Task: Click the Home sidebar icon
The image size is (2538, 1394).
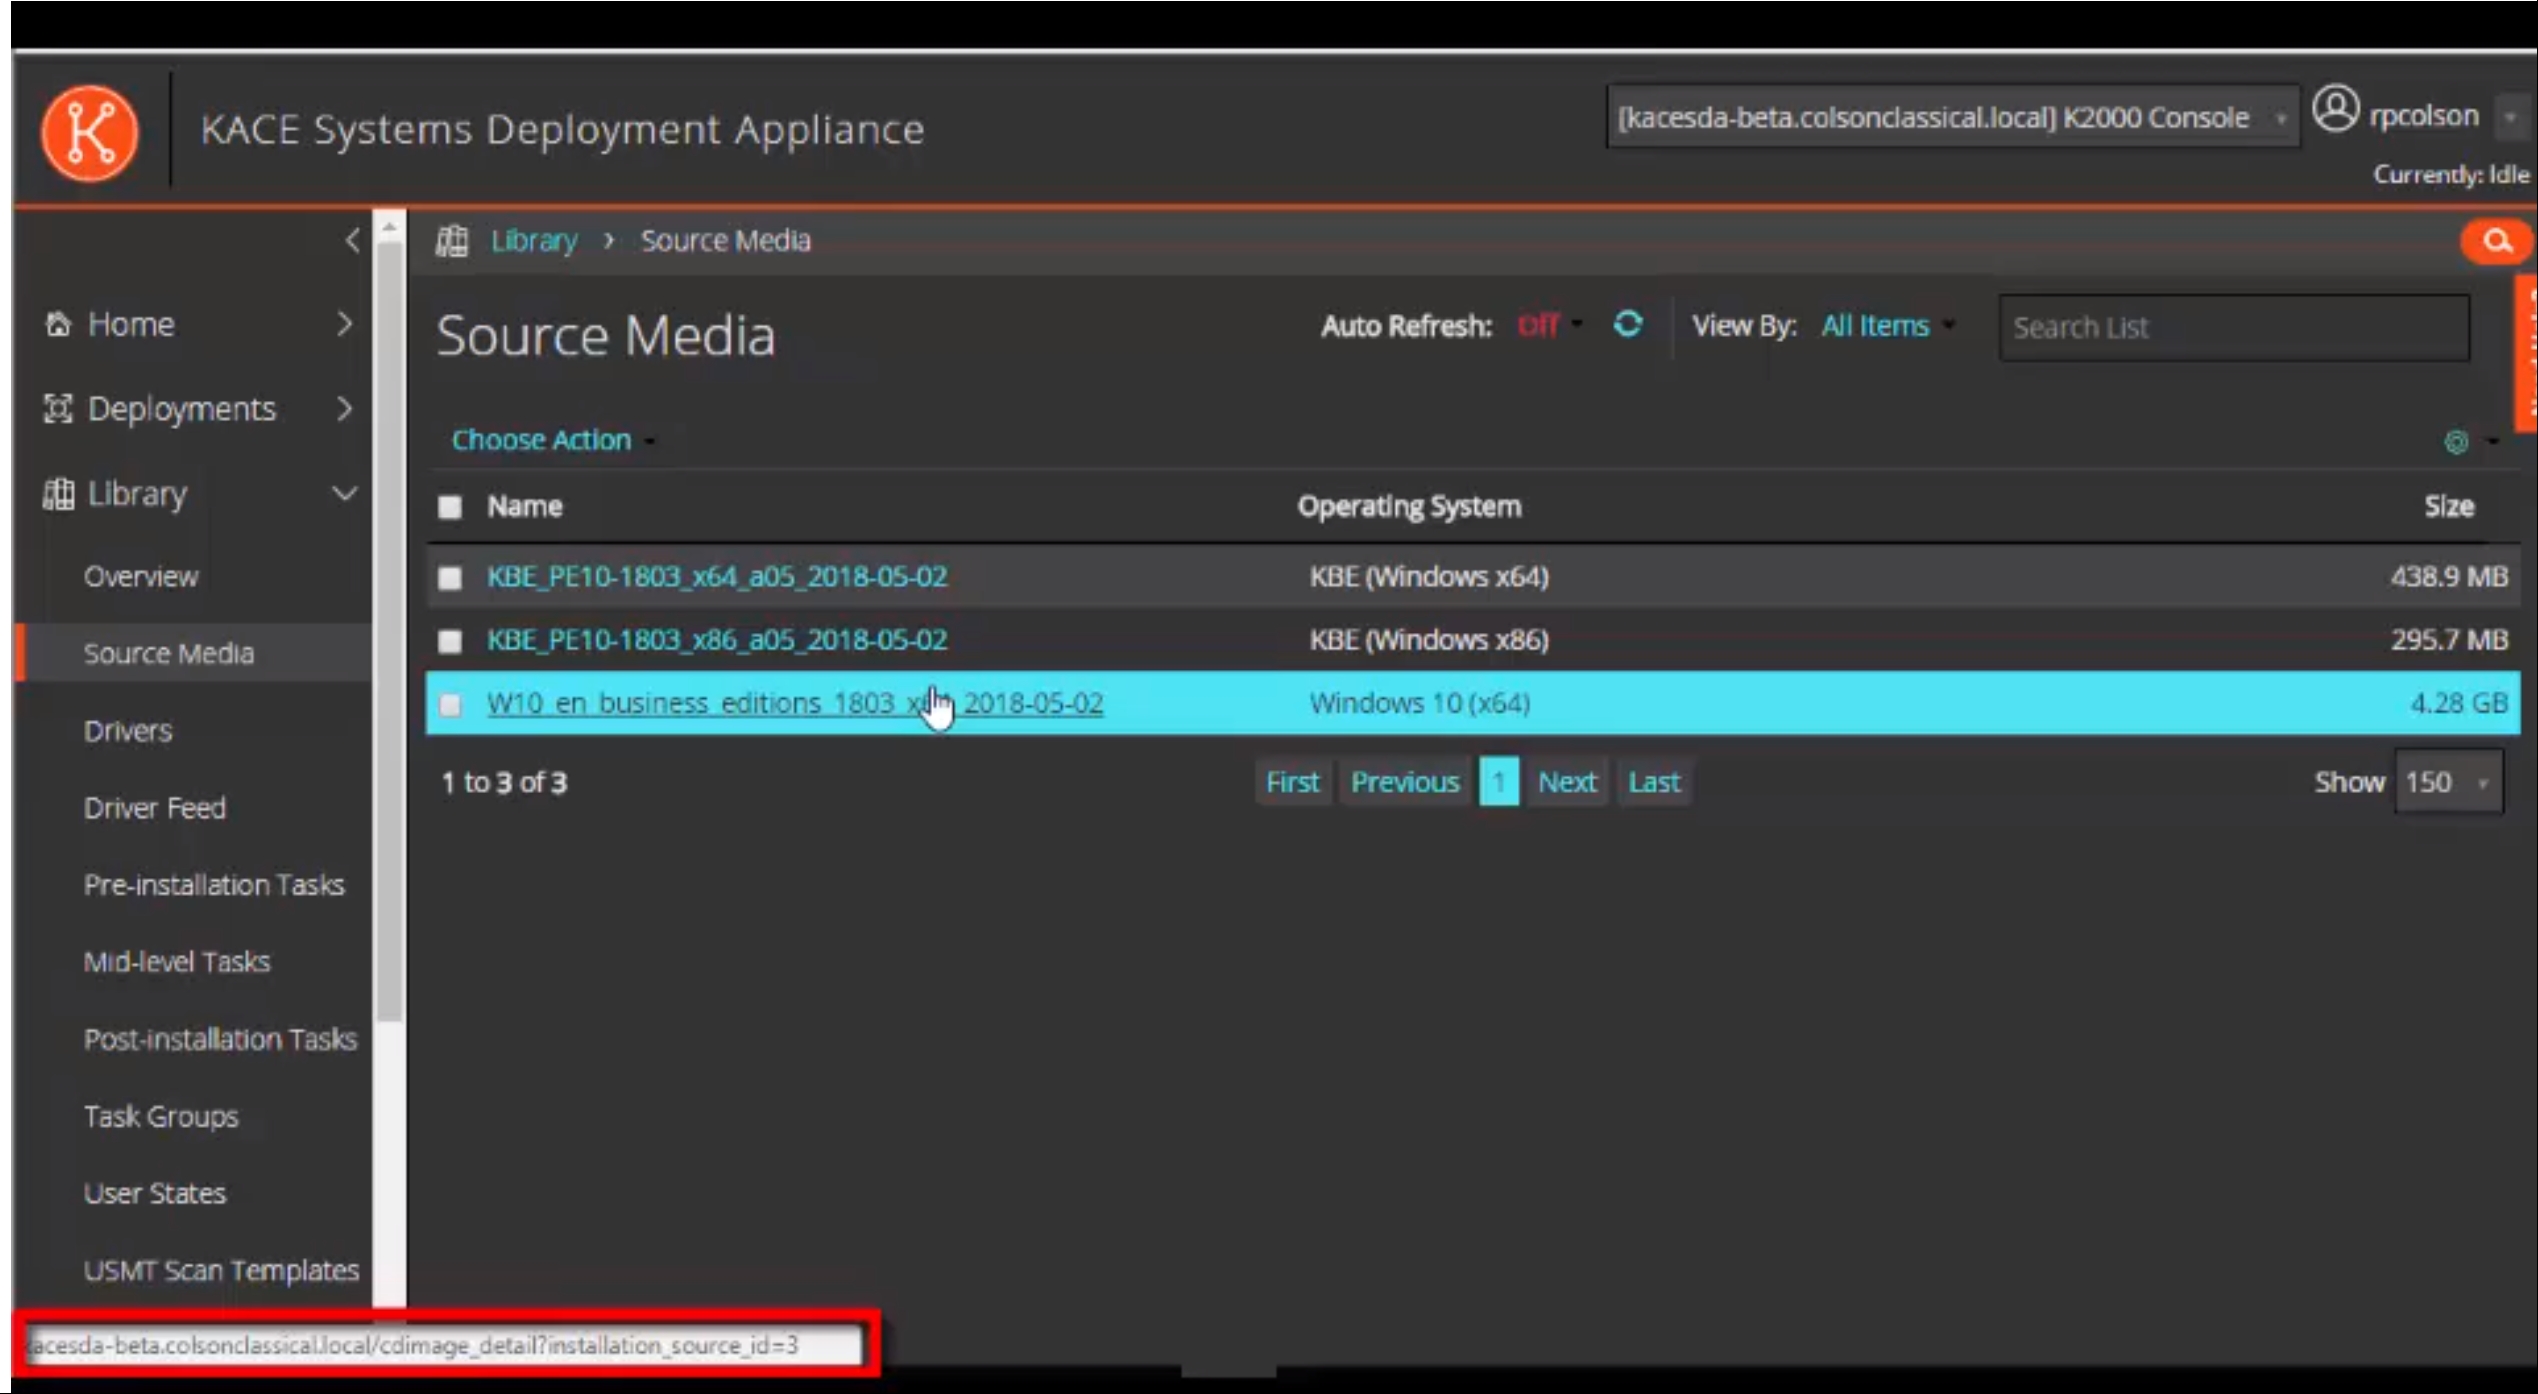Action: [58, 324]
